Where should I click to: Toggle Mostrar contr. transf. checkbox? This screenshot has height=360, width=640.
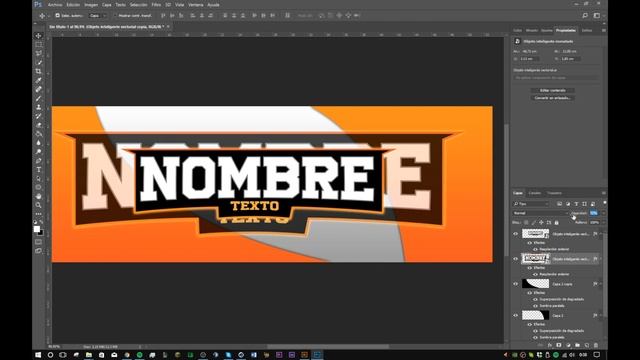[x=115, y=16]
